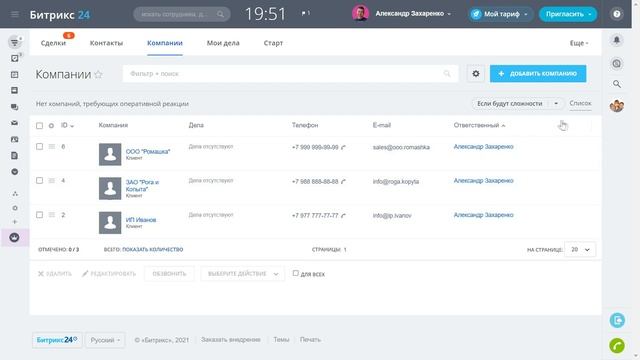The width and height of the screenshot is (640, 360).
Task: Open call options for +7 988 888-88-88
Action: [343, 182]
